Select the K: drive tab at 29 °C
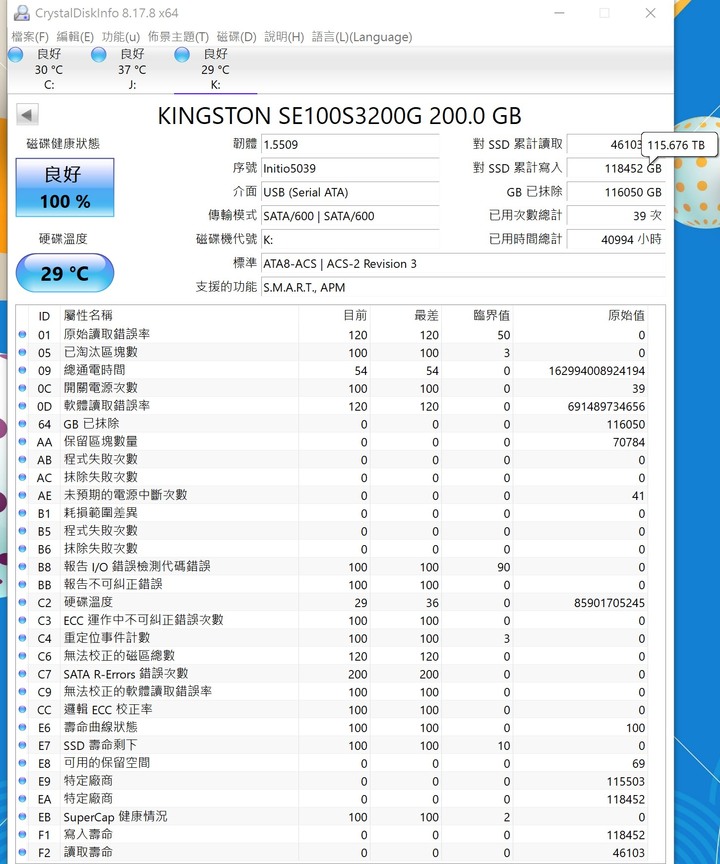The width and height of the screenshot is (720, 864). point(215,69)
